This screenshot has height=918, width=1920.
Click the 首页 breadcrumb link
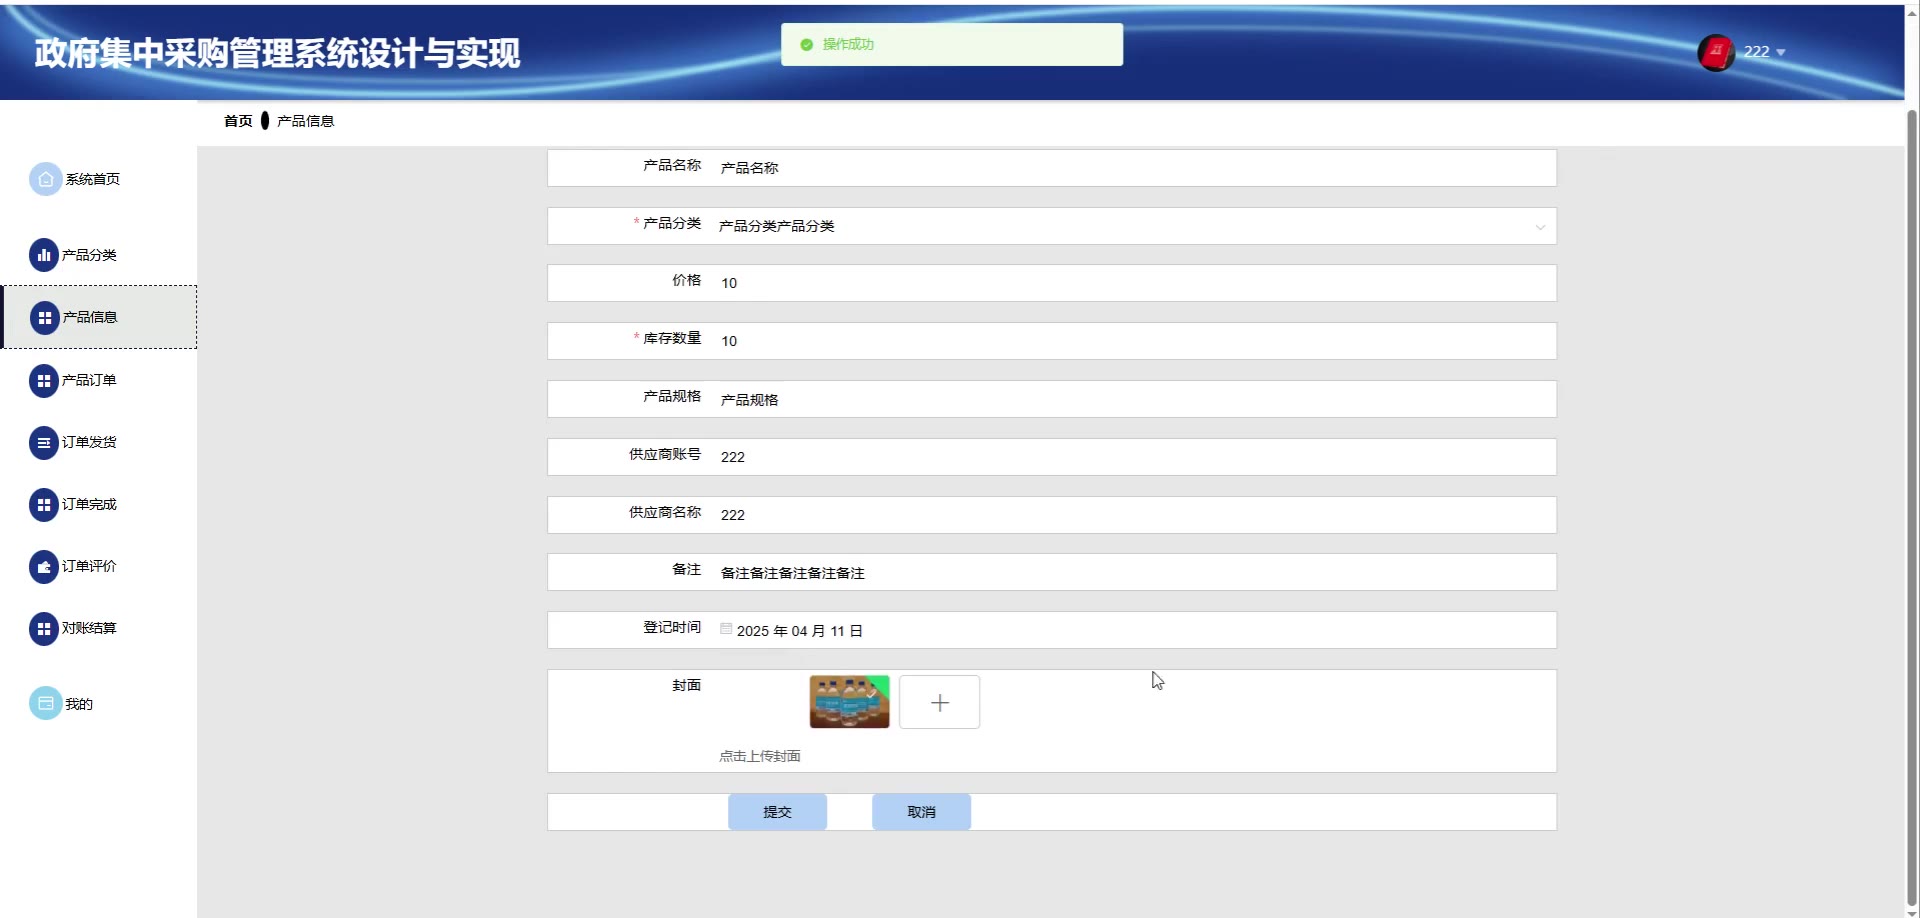click(238, 121)
